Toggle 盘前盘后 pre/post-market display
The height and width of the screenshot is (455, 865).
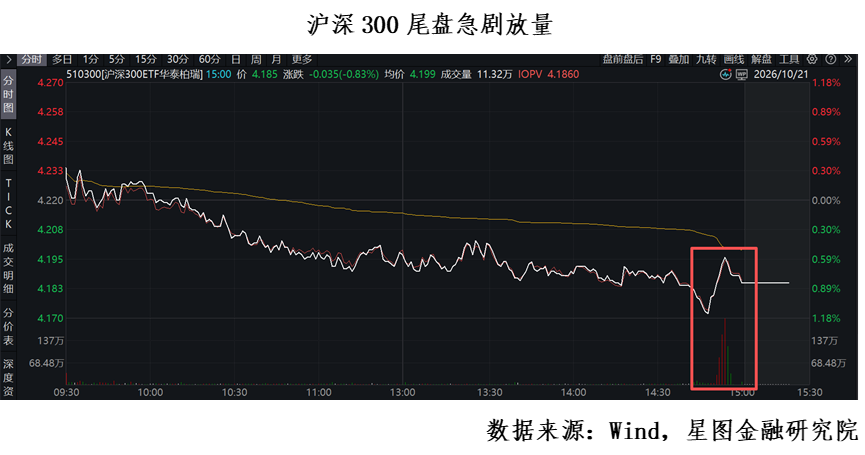(623, 59)
